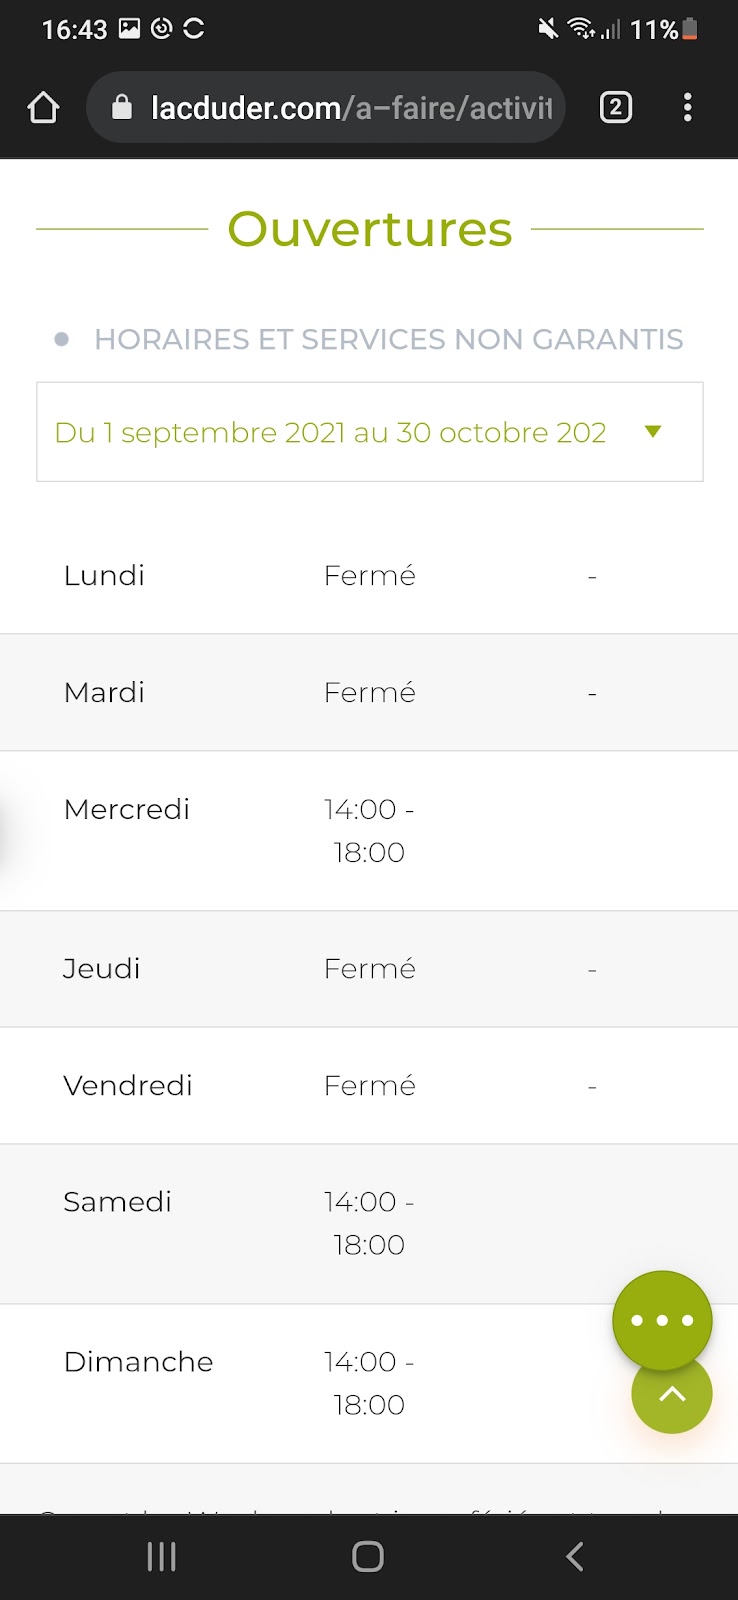The width and height of the screenshot is (738, 1600).
Task: Expand the date range dropdown arrow
Action: (x=653, y=432)
